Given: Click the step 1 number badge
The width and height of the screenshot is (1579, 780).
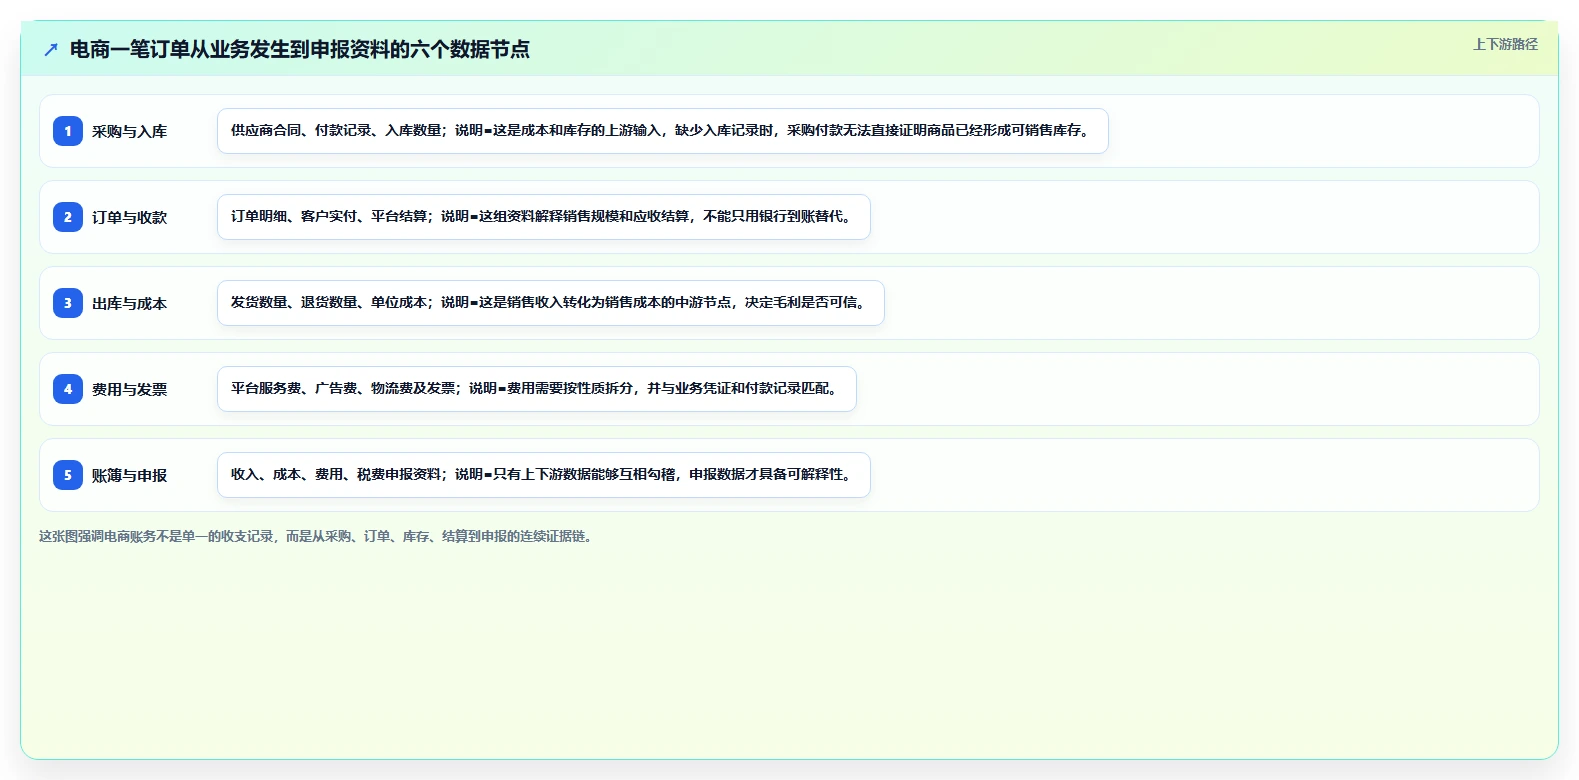Looking at the screenshot, I should click(68, 131).
